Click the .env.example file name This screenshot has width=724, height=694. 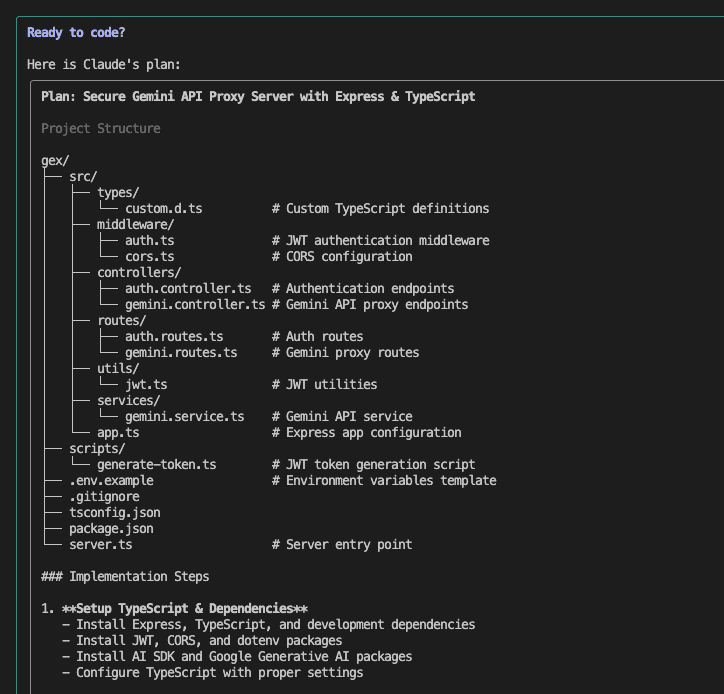(111, 481)
